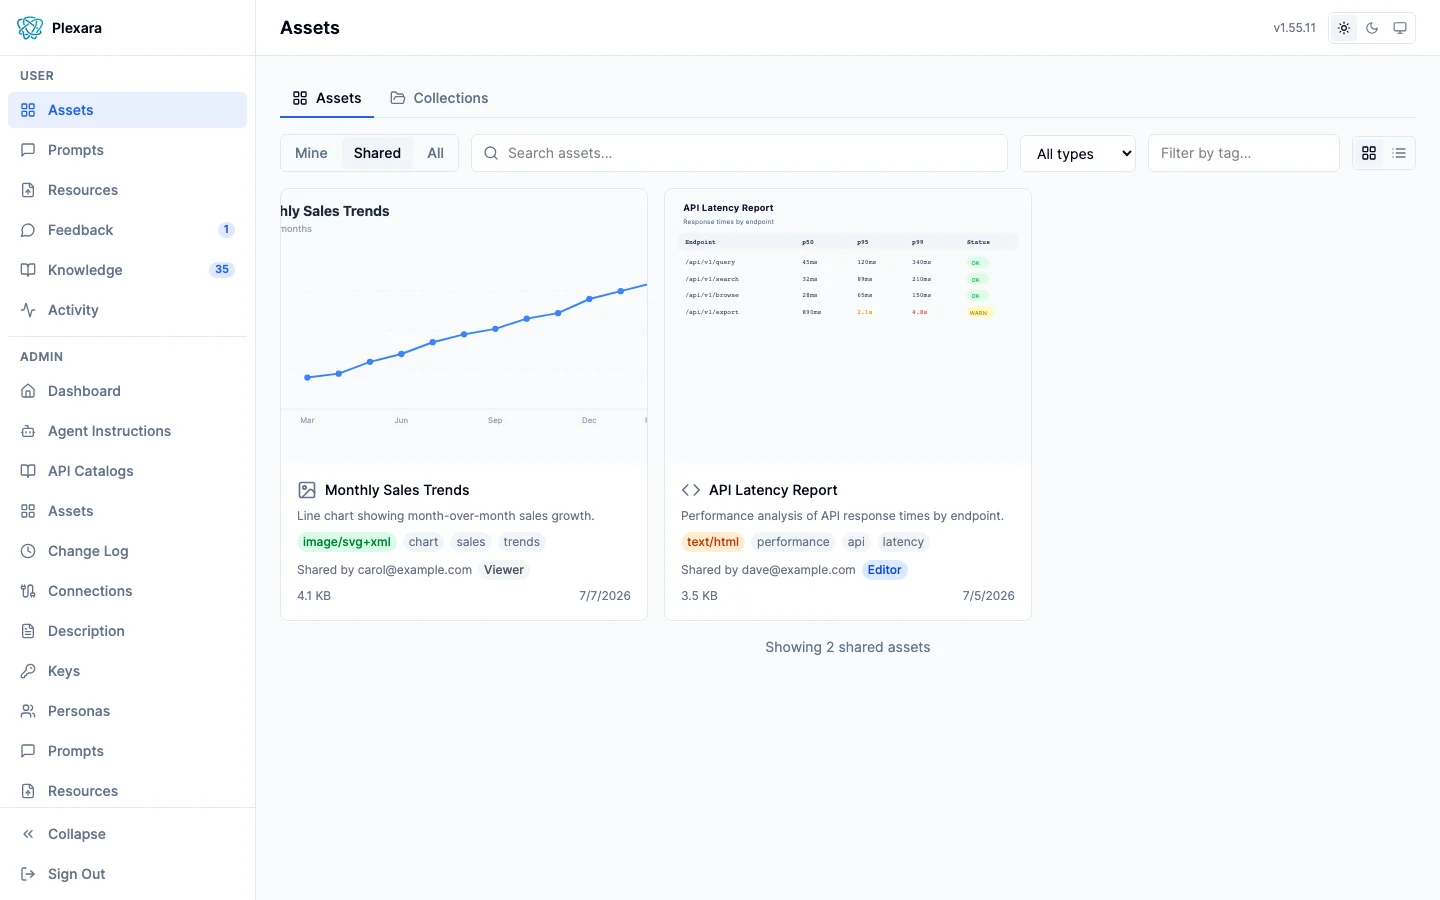Open the Feedback section icon
Image resolution: width=1440 pixels, height=900 pixels.
28,230
